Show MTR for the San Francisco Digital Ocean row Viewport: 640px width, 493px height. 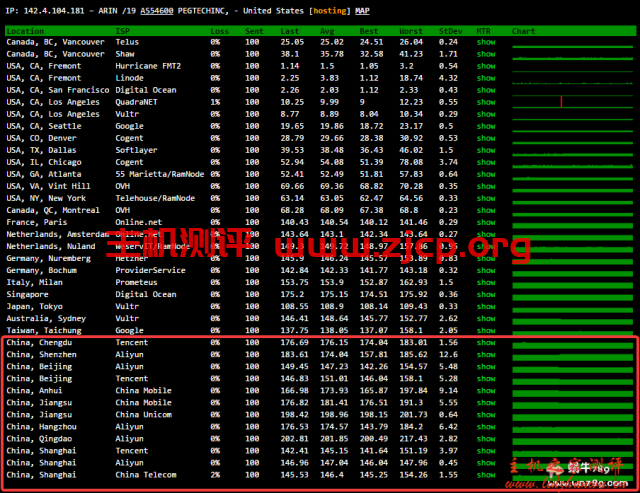tap(486, 90)
